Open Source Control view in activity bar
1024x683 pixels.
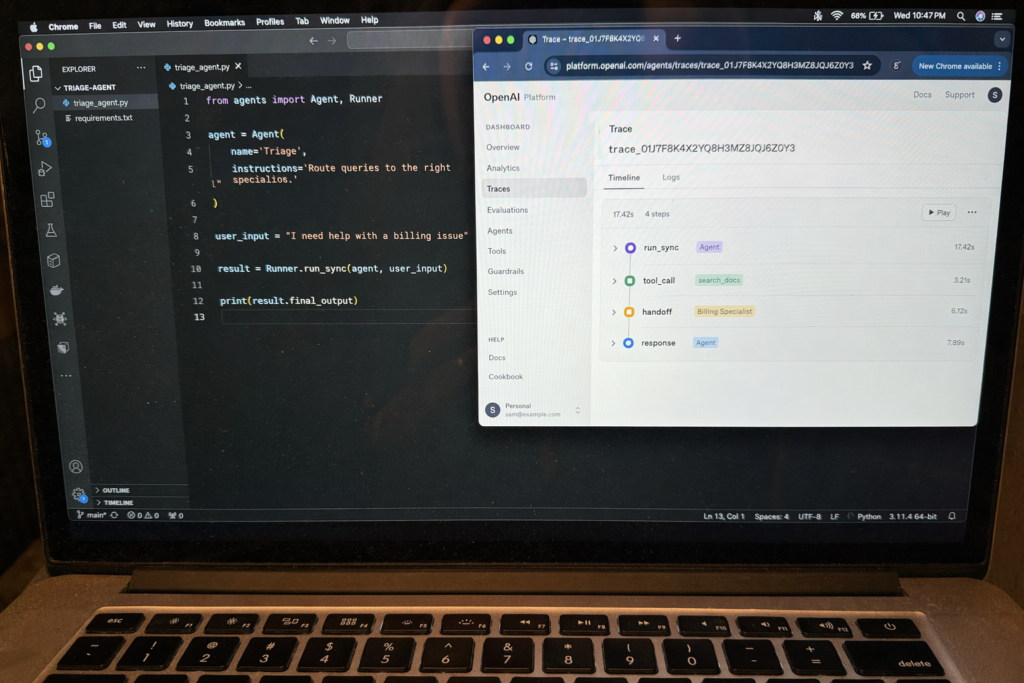pos(42,137)
